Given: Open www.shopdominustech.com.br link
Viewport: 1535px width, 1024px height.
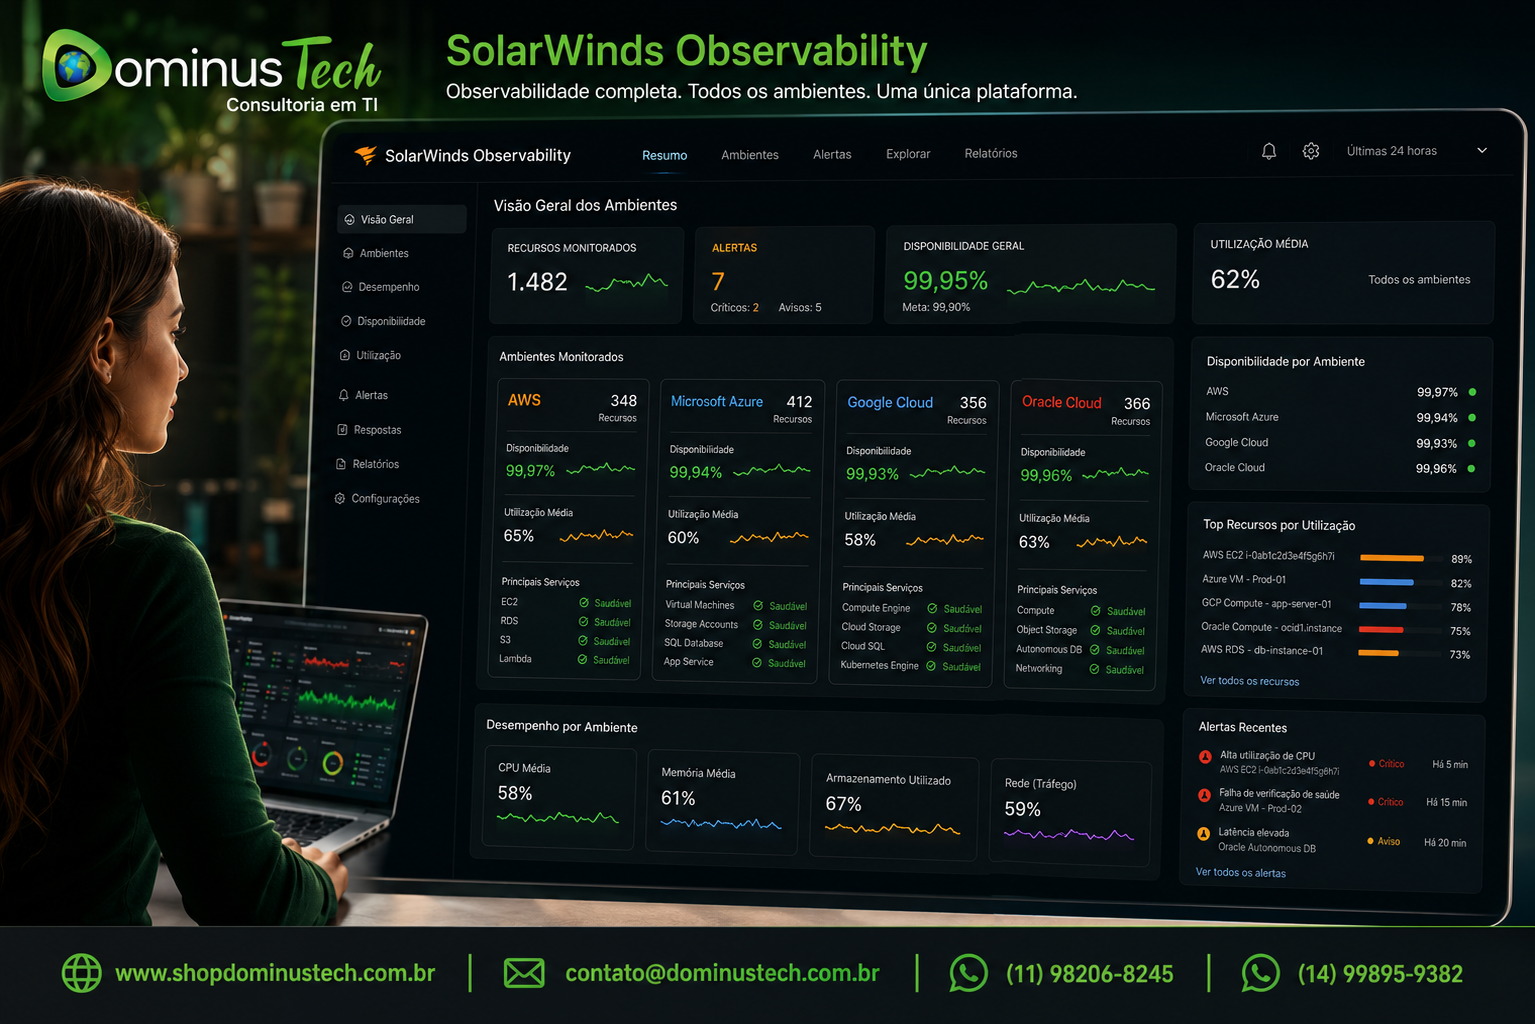Looking at the screenshot, I should pos(275,973).
